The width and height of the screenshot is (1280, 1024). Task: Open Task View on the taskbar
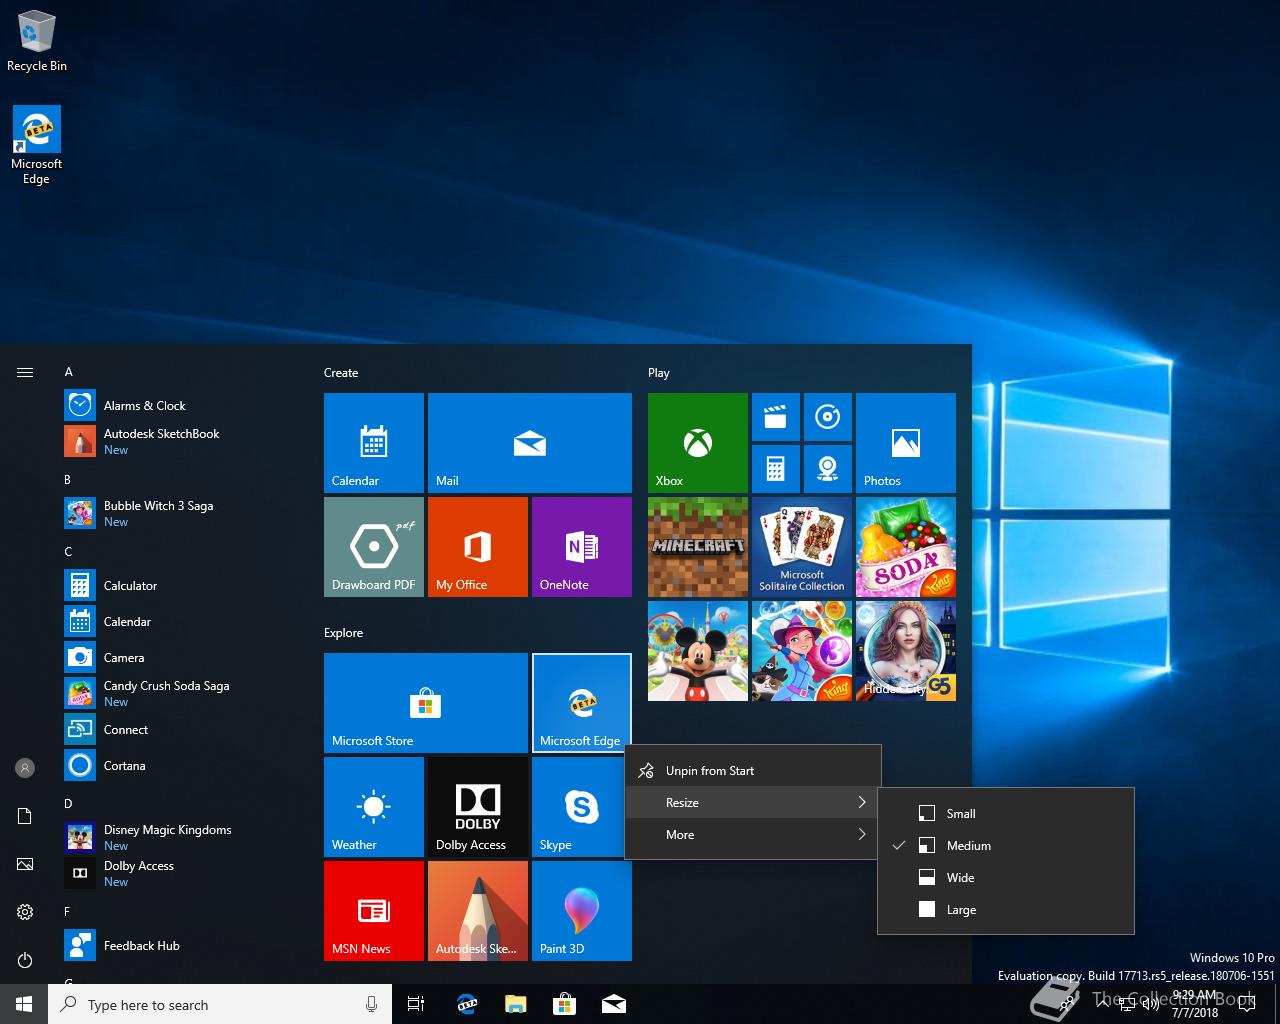(416, 1004)
